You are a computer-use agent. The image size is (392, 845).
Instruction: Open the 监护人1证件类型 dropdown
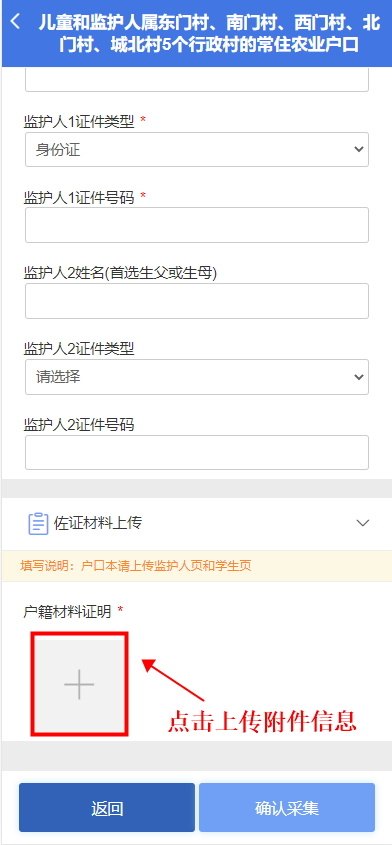pyautogui.click(x=197, y=149)
